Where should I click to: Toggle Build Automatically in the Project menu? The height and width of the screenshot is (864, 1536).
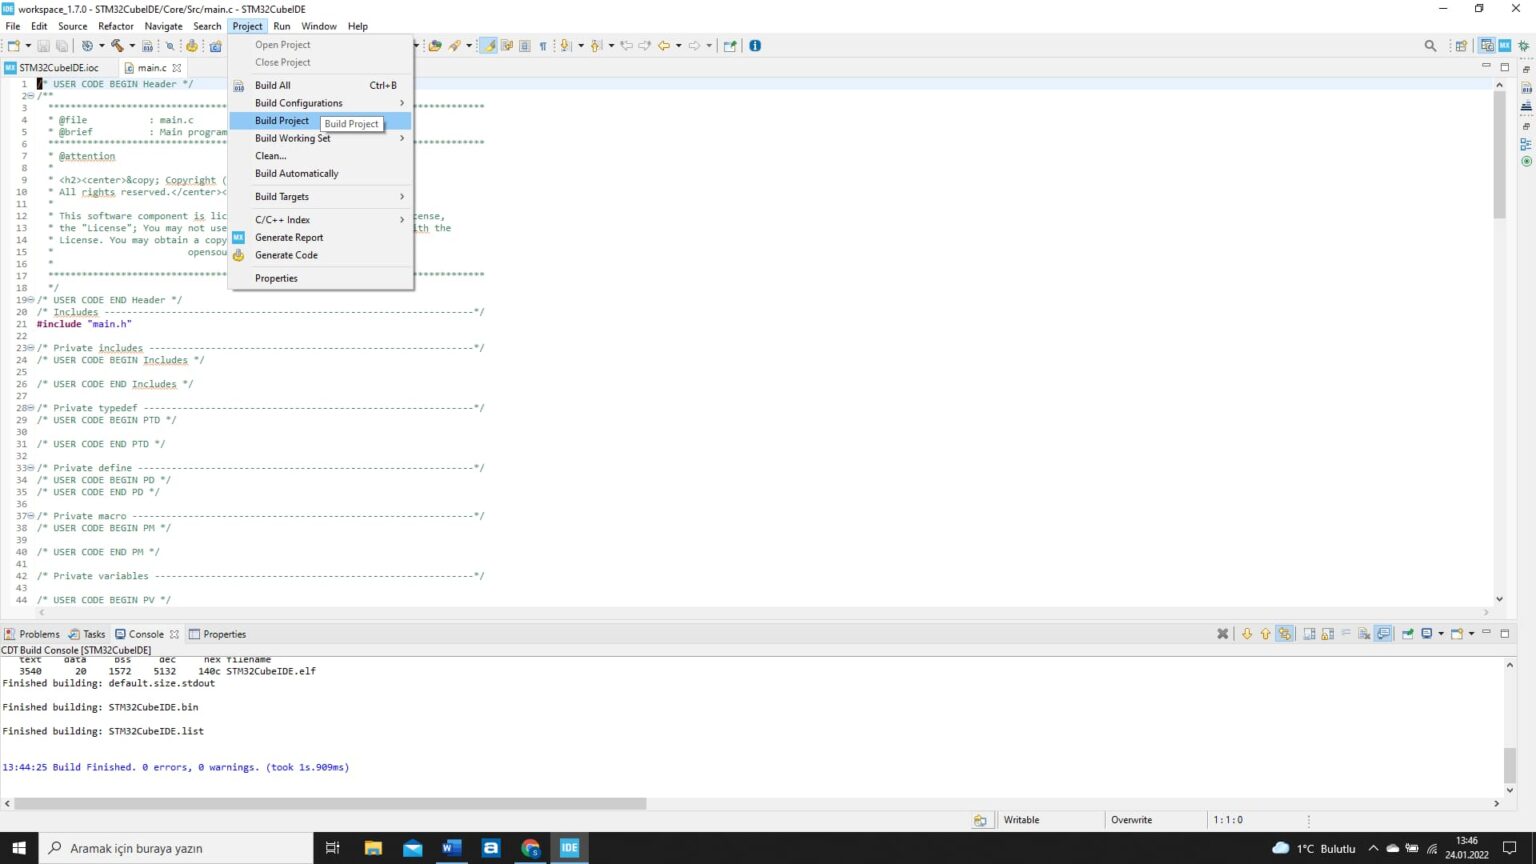tap(296, 173)
